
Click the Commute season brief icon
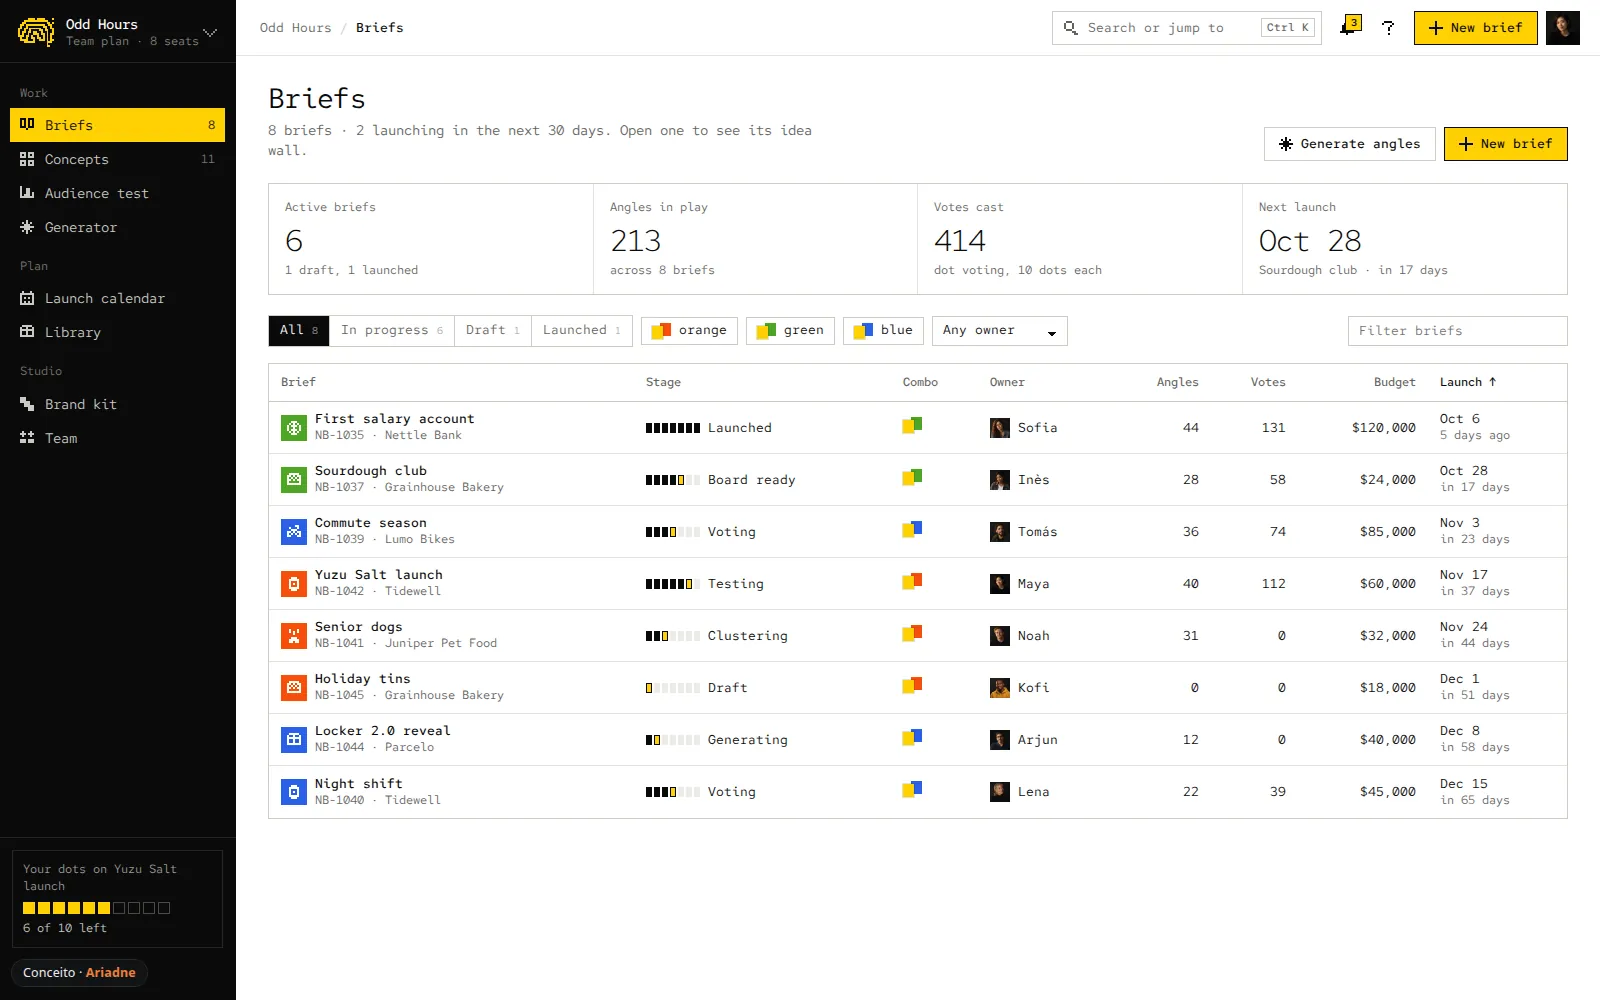point(294,531)
